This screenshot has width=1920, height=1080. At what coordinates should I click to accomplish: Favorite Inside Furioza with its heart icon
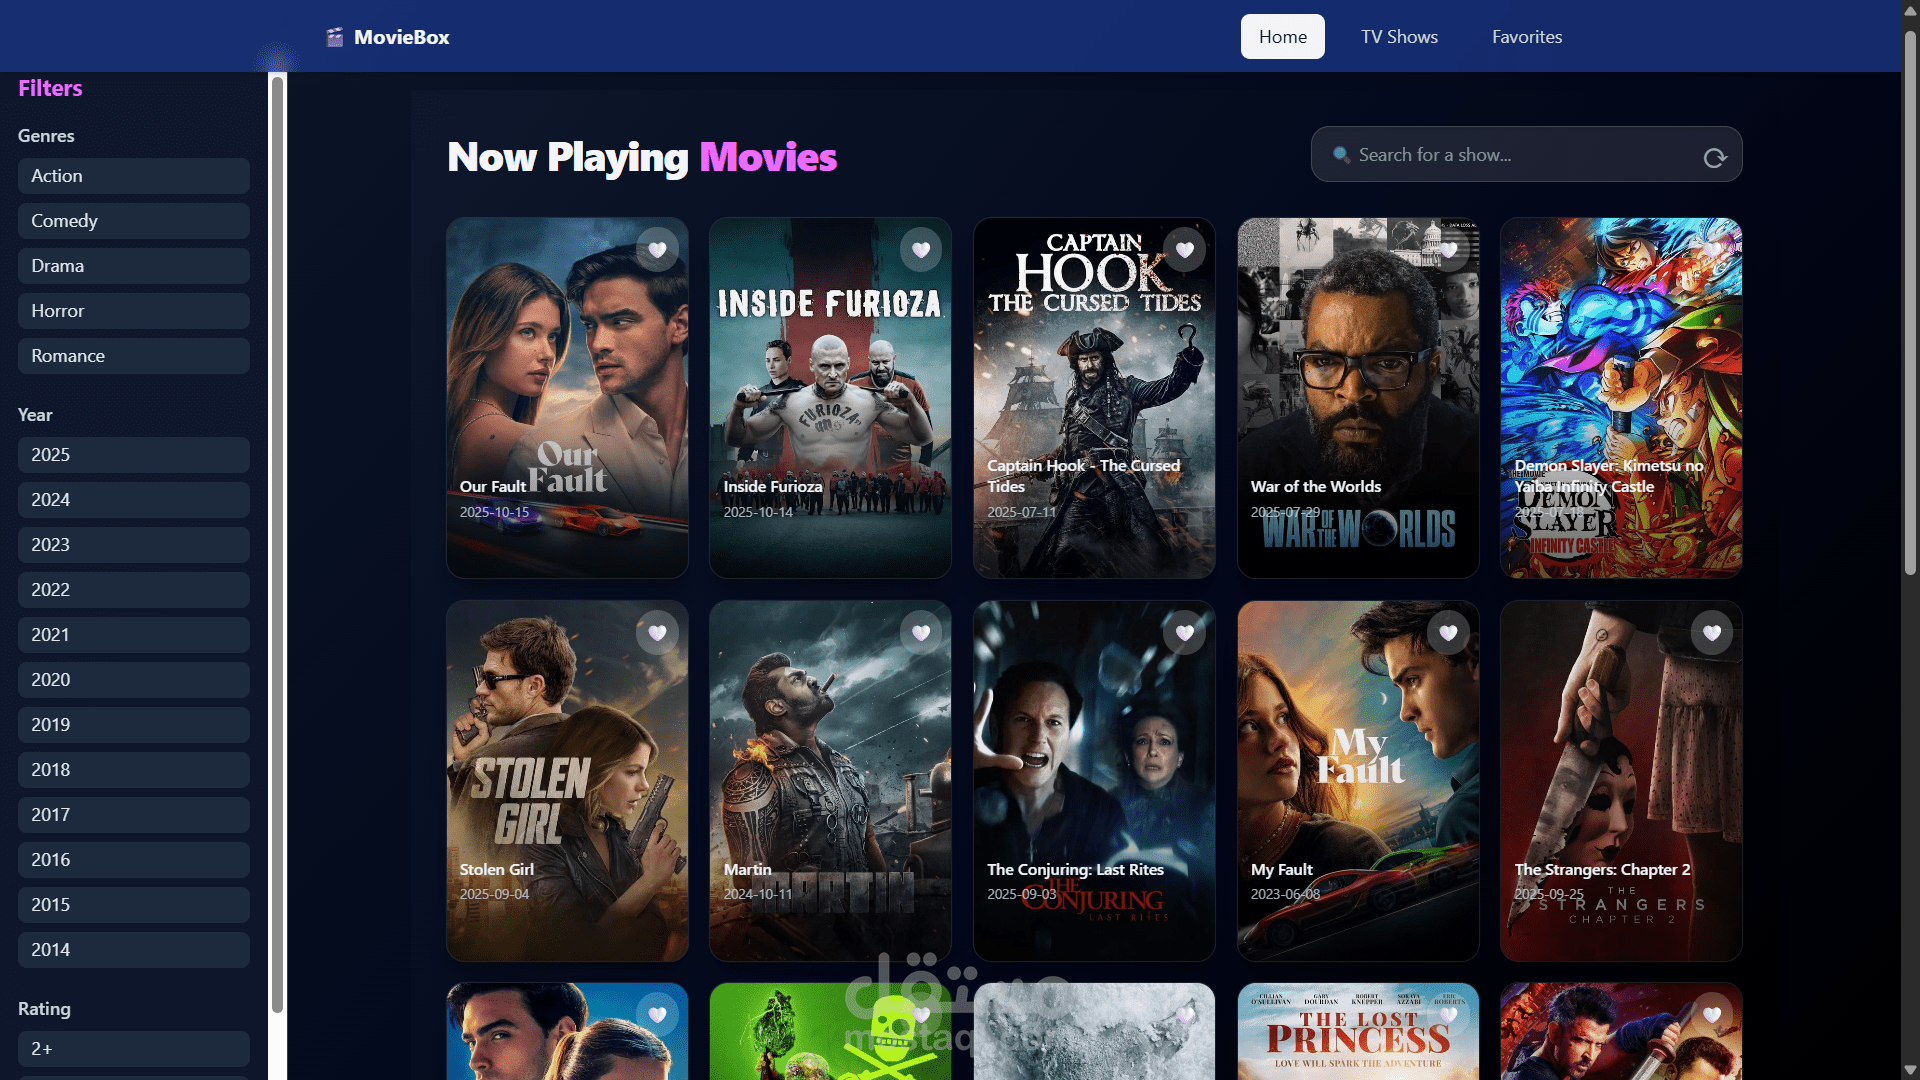[x=921, y=250]
